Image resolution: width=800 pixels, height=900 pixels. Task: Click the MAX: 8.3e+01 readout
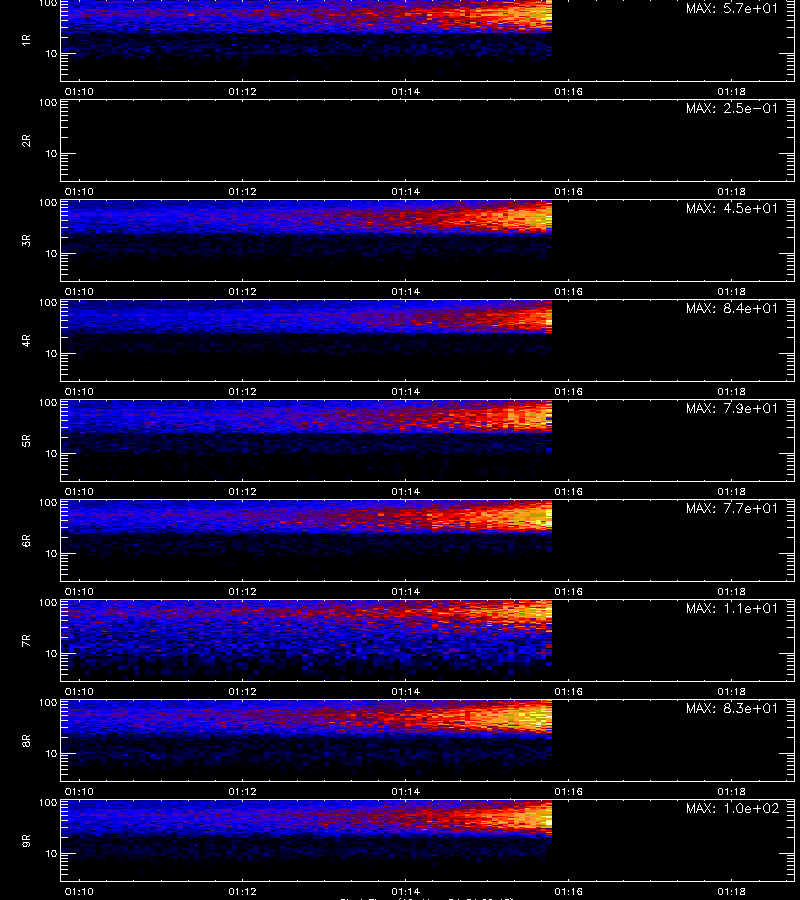point(732,708)
